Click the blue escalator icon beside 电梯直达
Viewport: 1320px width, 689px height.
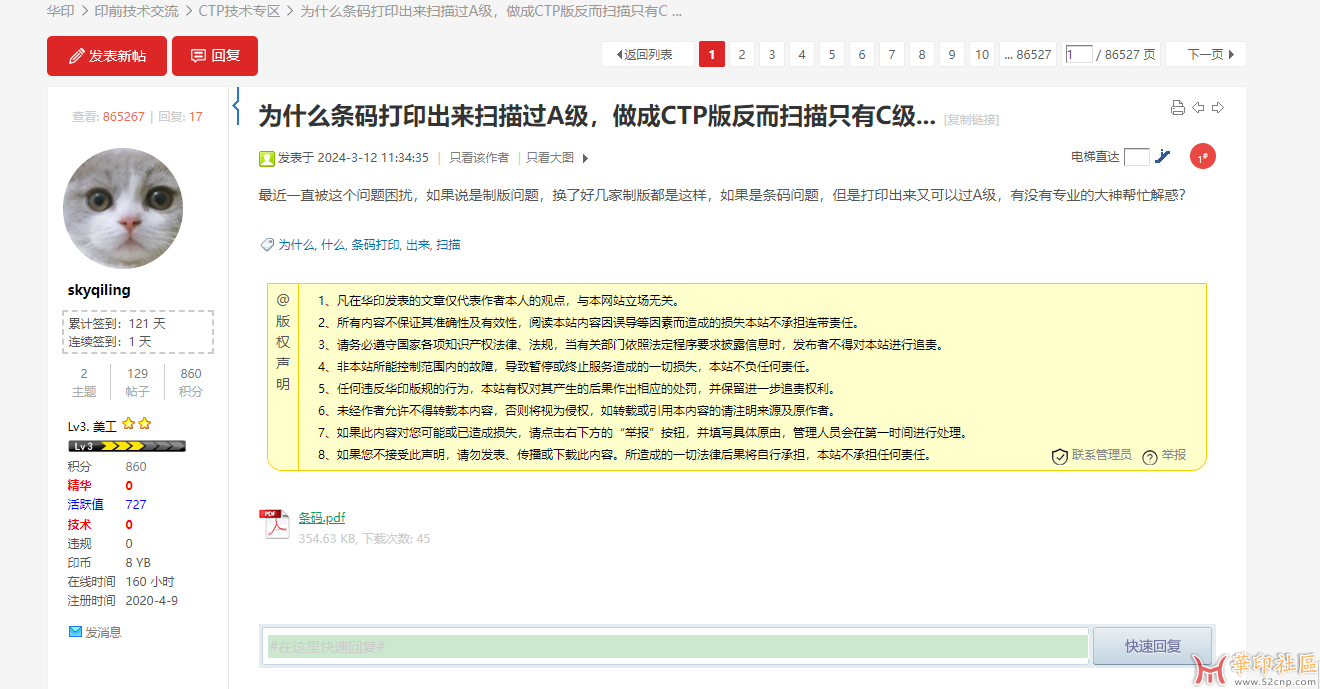click(1162, 156)
